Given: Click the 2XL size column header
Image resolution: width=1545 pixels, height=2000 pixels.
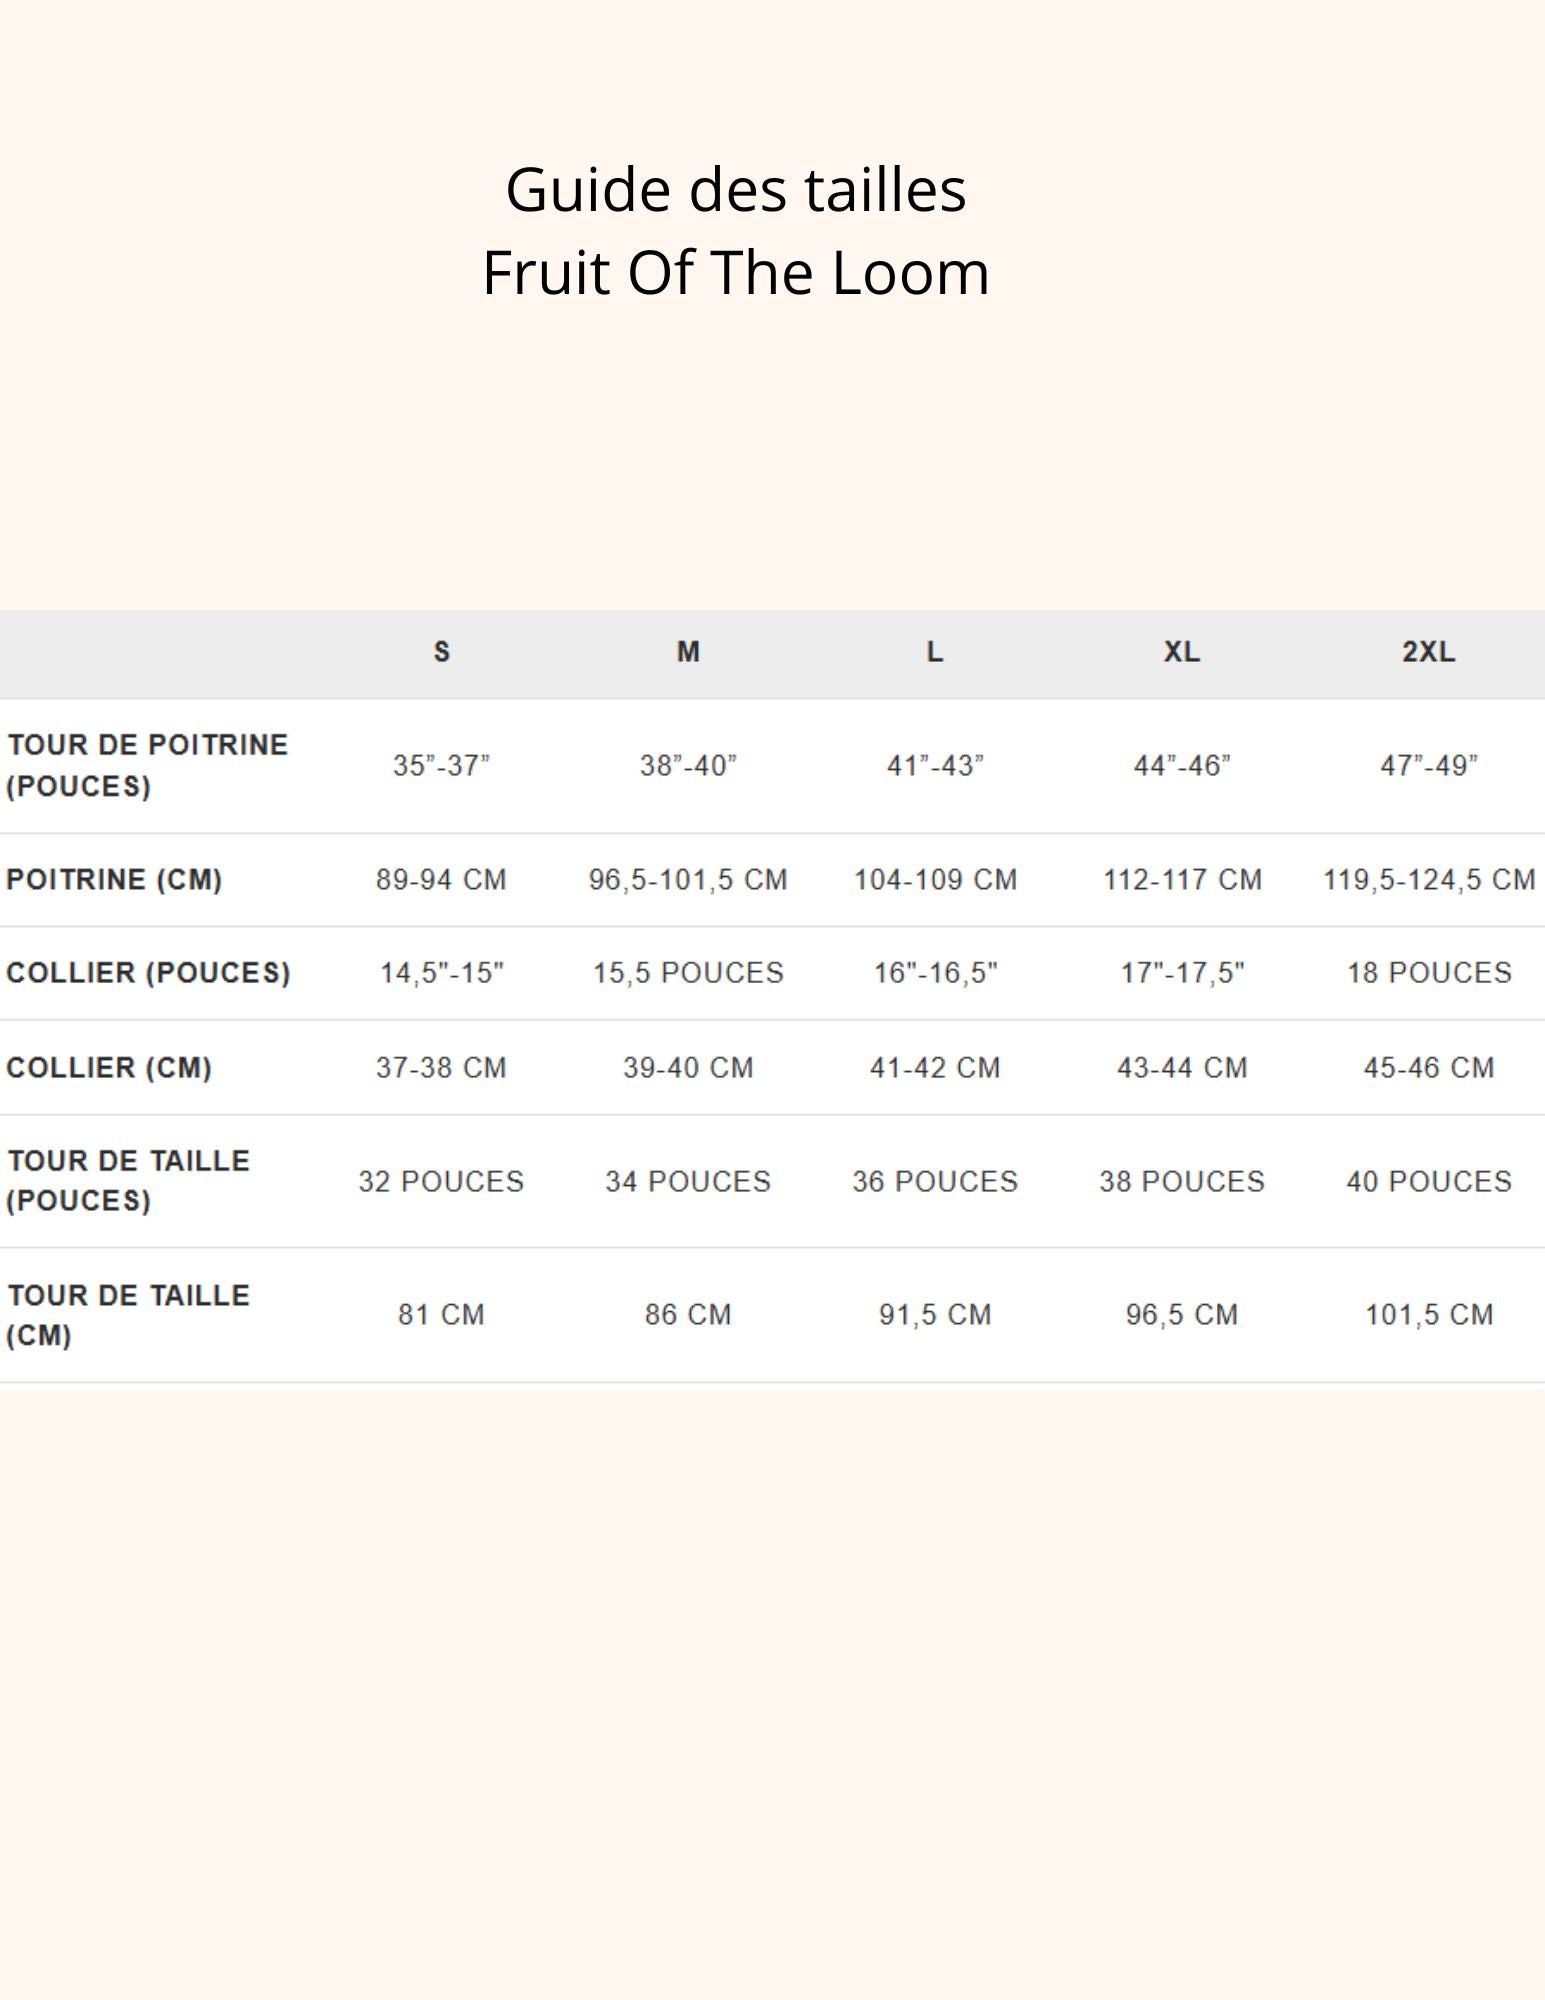Looking at the screenshot, I should [1428, 652].
